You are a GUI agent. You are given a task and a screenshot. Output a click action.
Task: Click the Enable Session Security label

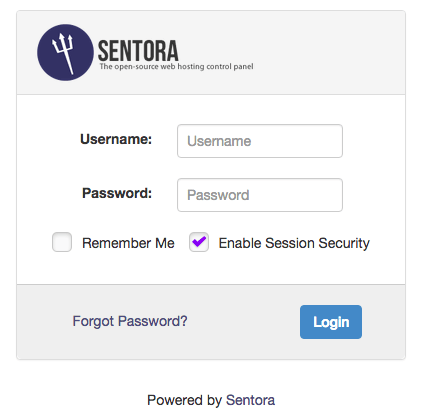(294, 243)
